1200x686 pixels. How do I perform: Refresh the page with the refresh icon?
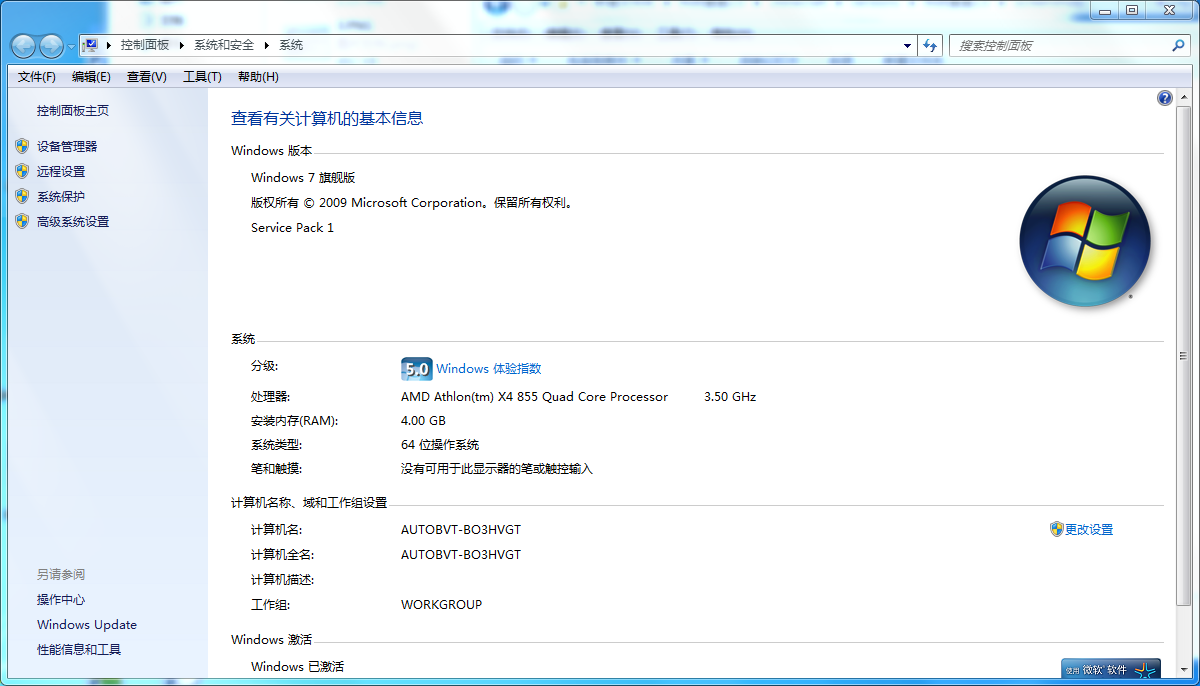[x=931, y=46]
